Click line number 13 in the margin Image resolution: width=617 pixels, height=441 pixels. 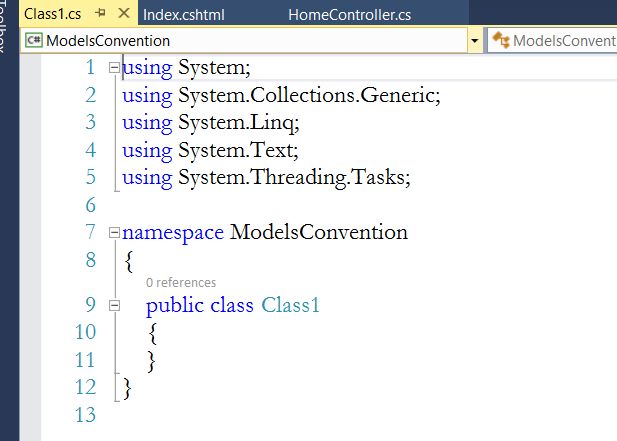pyautogui.click(x=85, y=415)
